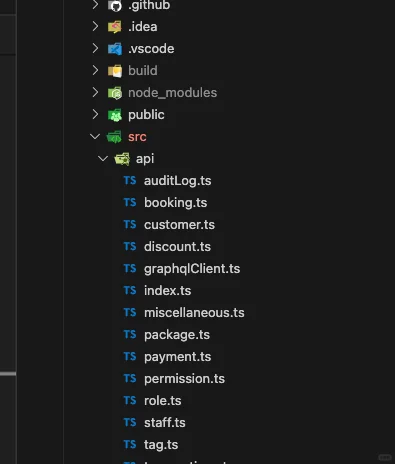Click the node_modules folder icon
Image resolution: width=395 pixels, height=464 pixels.
(115, 93)
